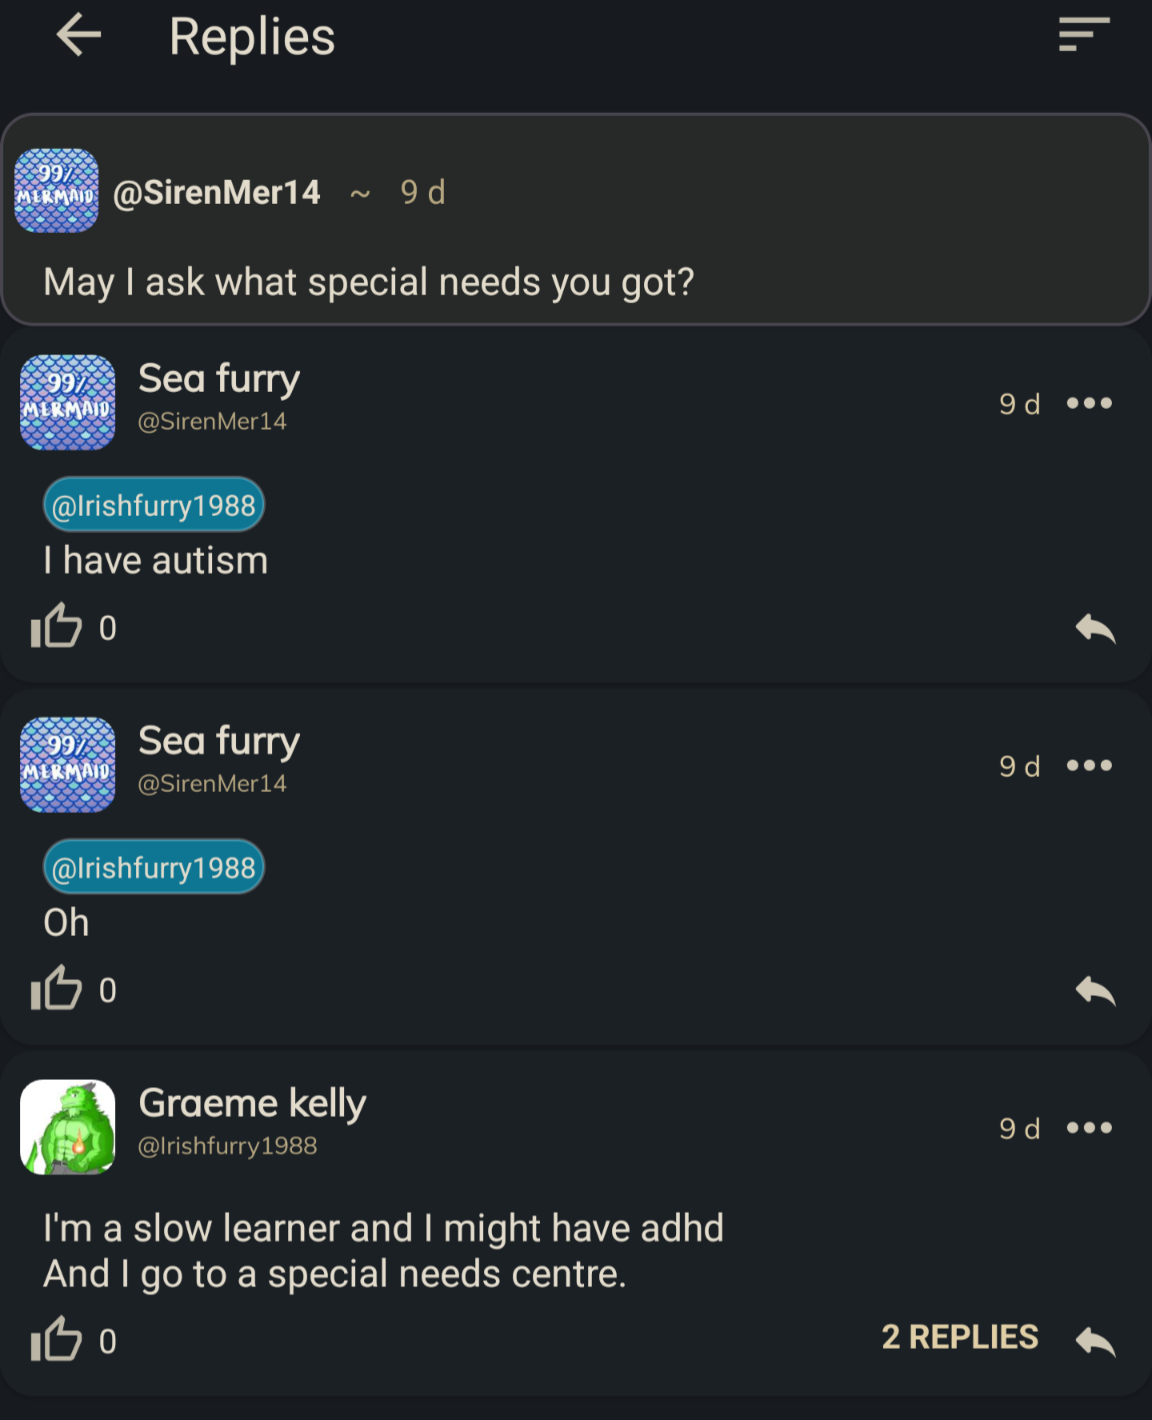The height and width of the screenshot is (1420, 1152).
Task: Reply to Graeme kelly's comment
Action: pos(1095,1340)
